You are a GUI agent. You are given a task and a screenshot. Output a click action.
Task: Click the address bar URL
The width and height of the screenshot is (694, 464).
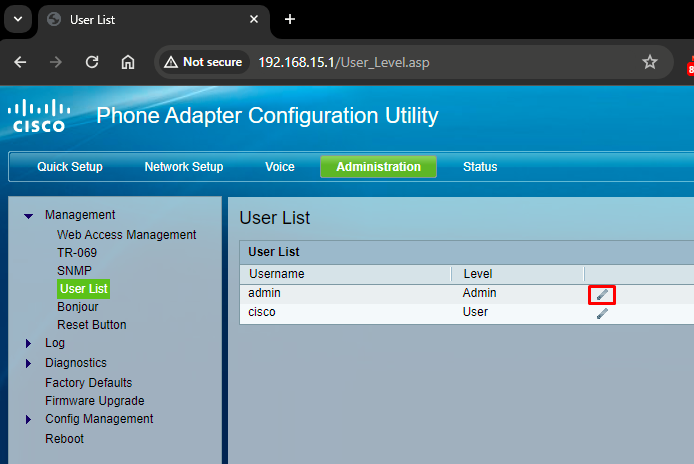click(344, 62)
